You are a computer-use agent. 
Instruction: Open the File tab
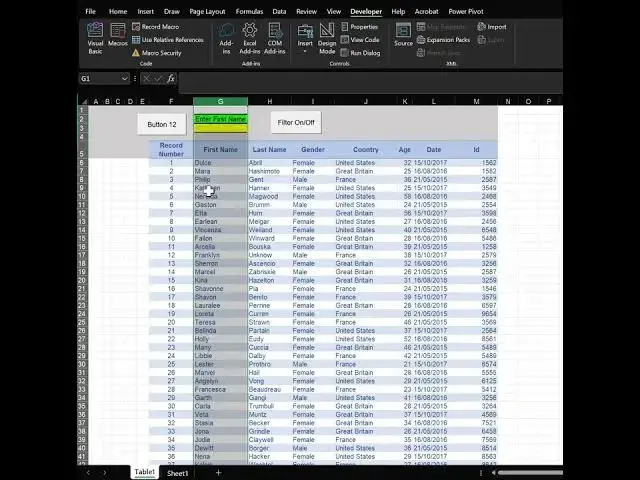(91, 11)
